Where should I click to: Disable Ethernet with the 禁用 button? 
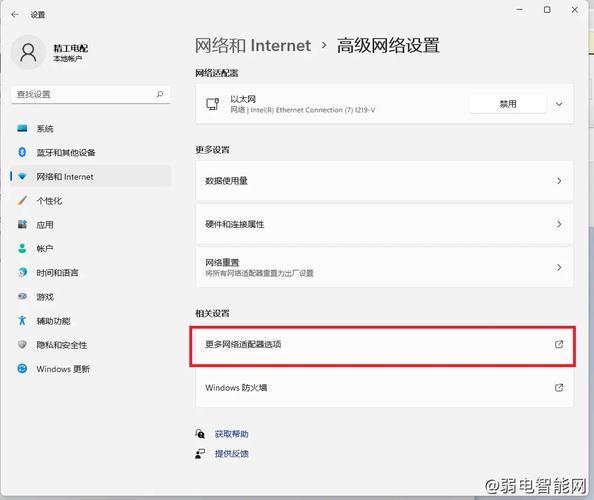(x=508, y=104)
